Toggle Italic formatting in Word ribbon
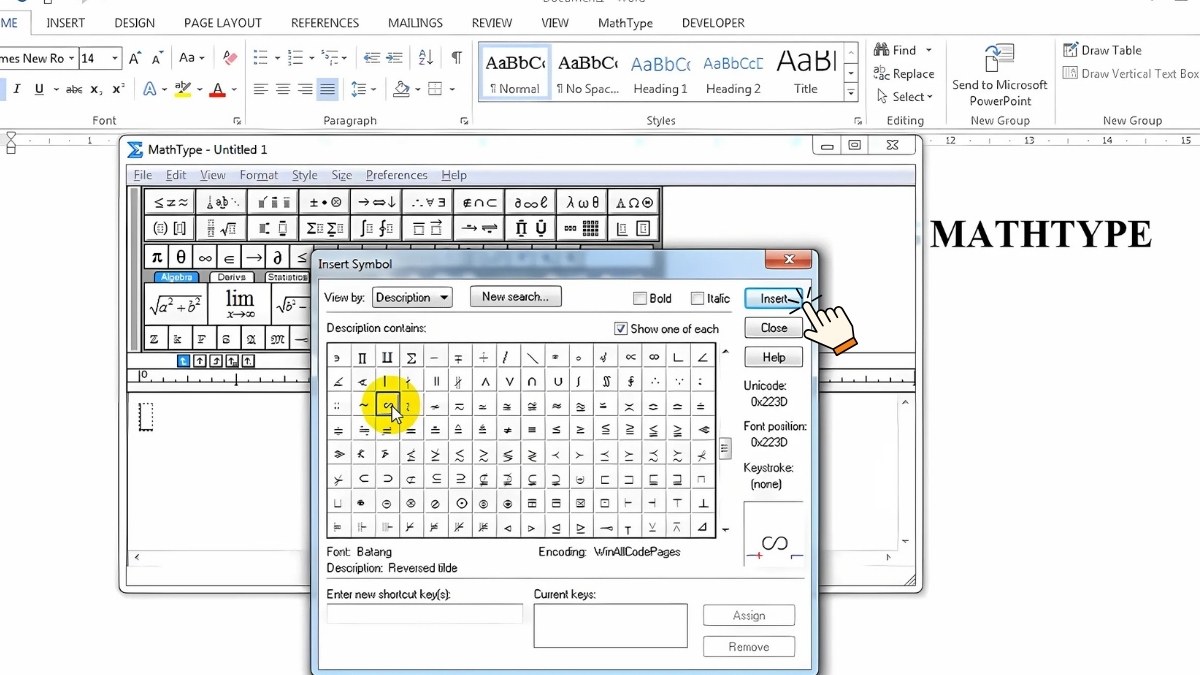The image size is (1200, 675). click(17, 89)
